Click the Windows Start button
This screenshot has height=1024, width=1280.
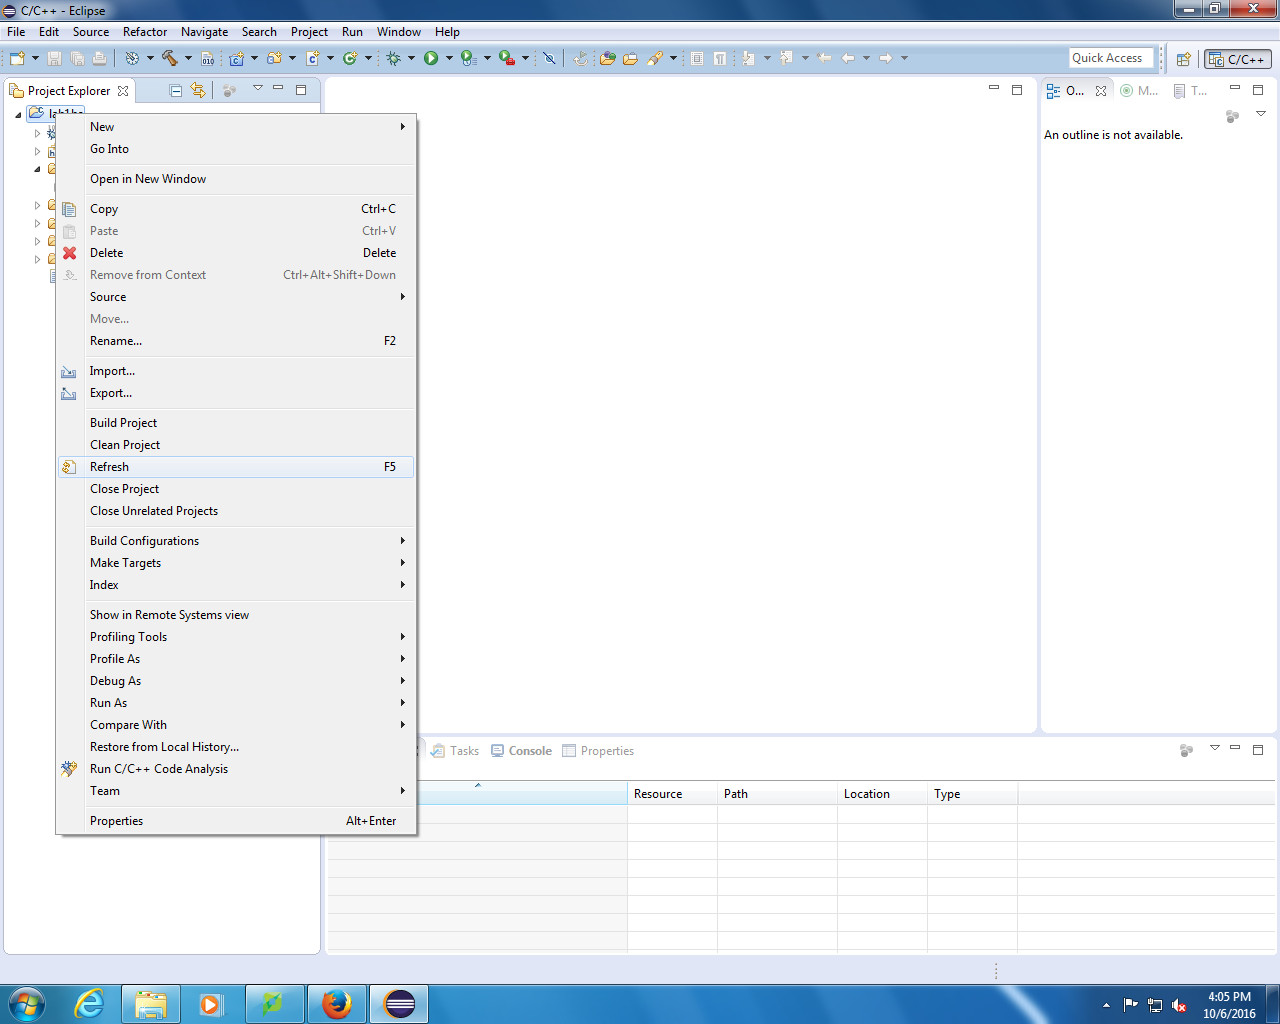26,1003
